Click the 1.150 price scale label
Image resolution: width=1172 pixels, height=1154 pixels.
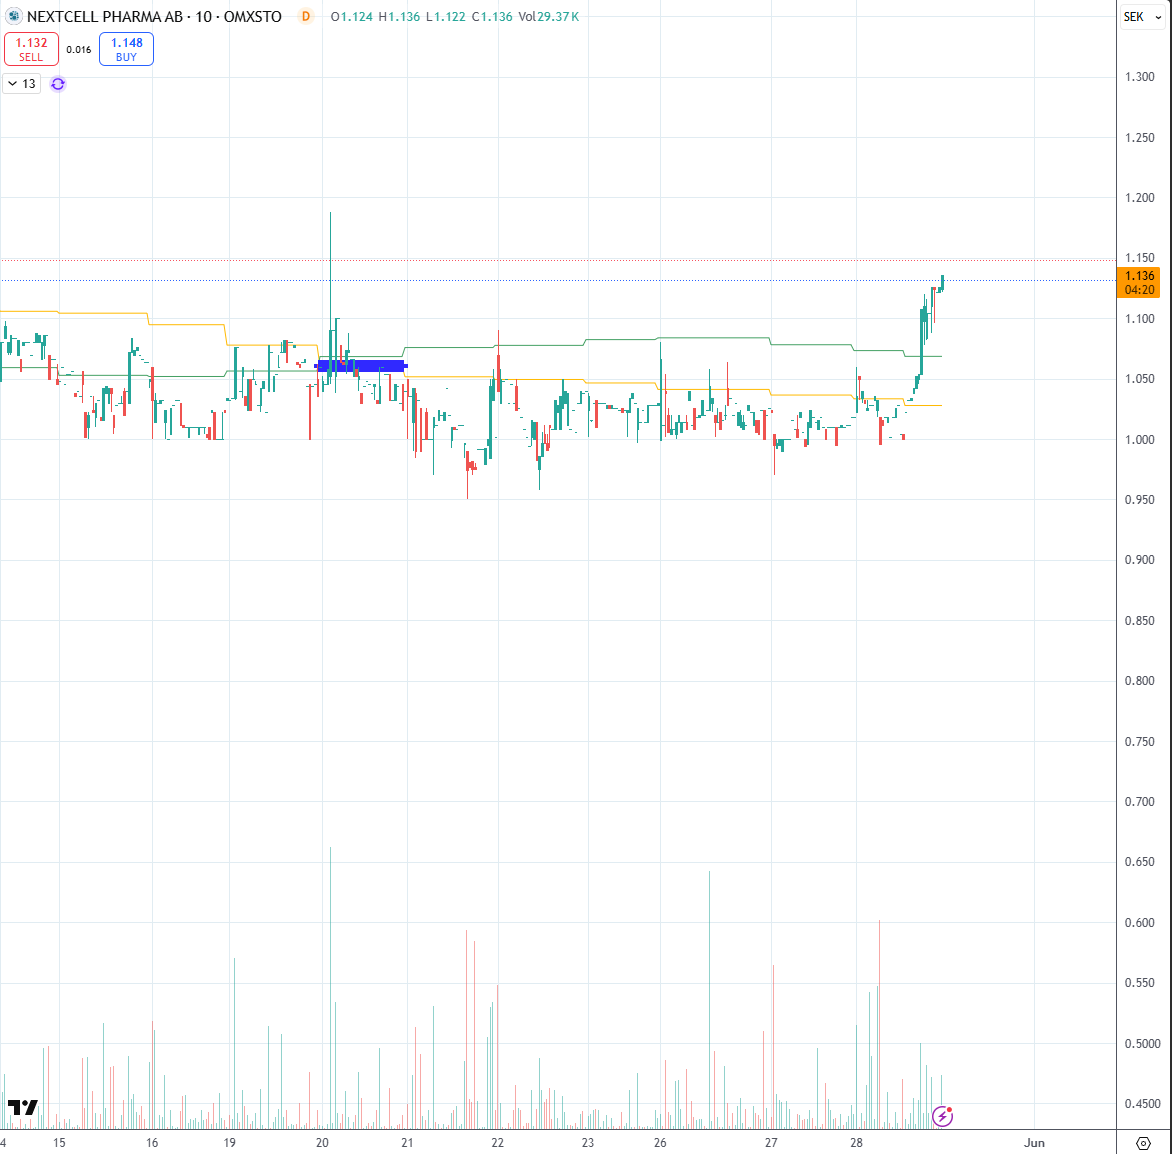[x=1139, y=258]
